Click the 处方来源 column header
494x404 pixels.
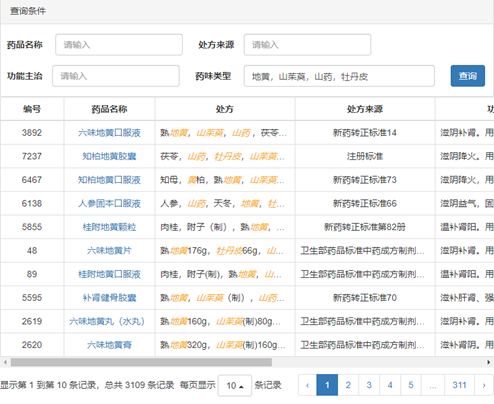tap(365, 109)
